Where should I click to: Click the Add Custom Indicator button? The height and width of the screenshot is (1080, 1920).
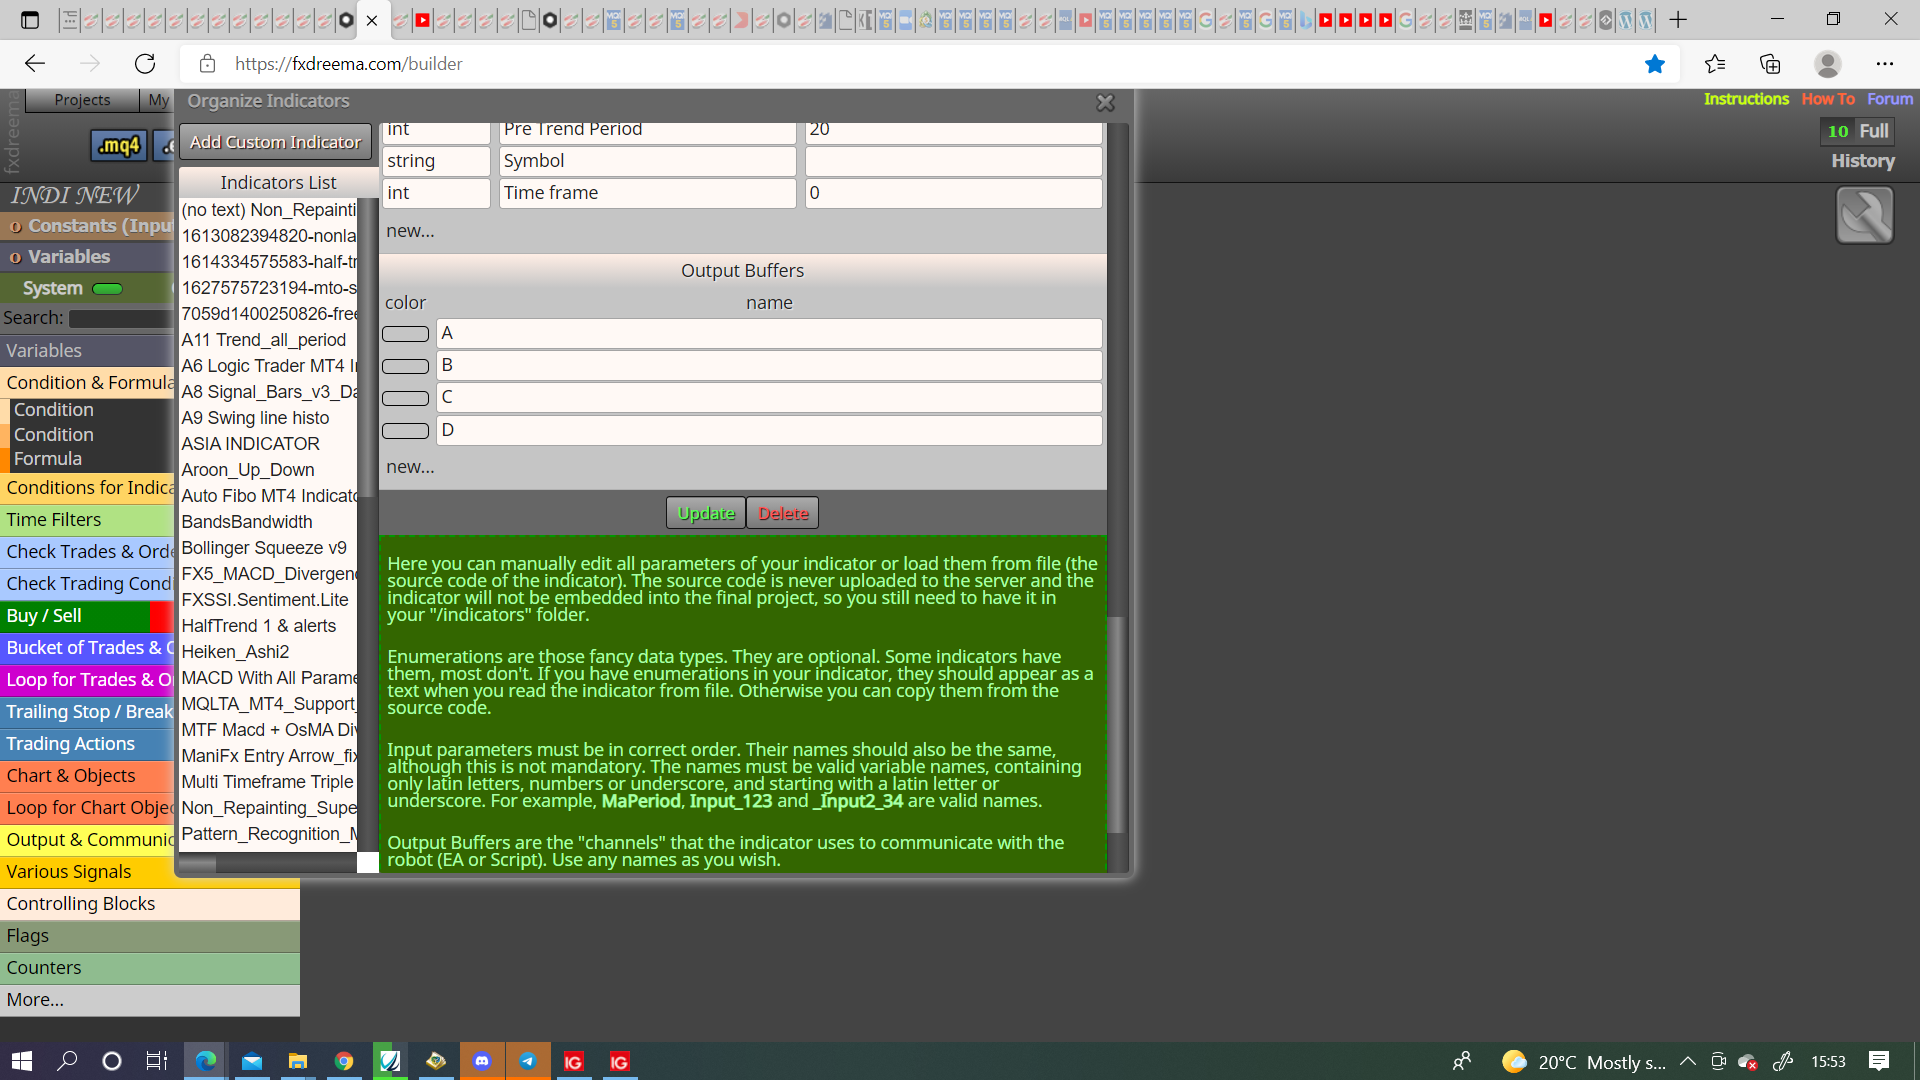[x=275, y=142]
